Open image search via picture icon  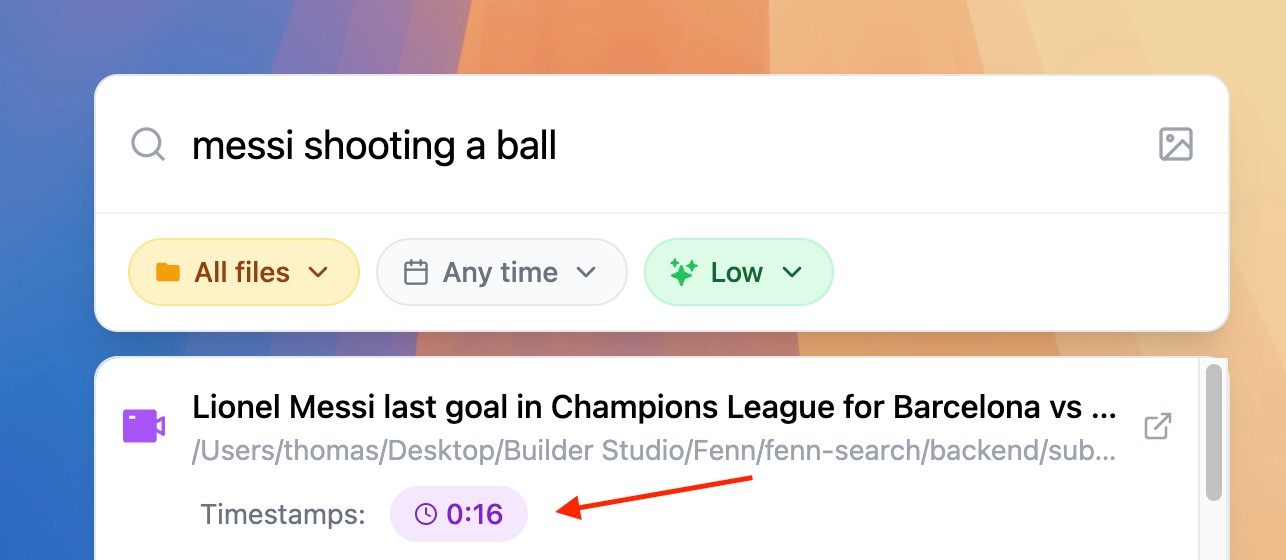(x=1176, y=145)
